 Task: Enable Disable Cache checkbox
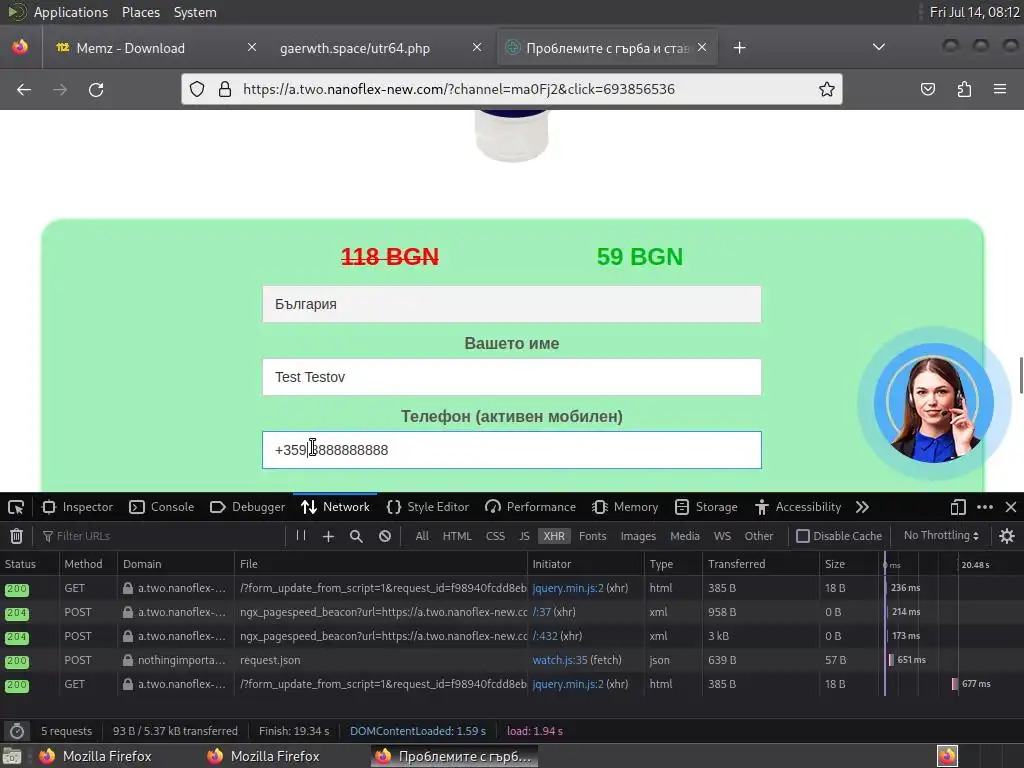coord(803,536)
